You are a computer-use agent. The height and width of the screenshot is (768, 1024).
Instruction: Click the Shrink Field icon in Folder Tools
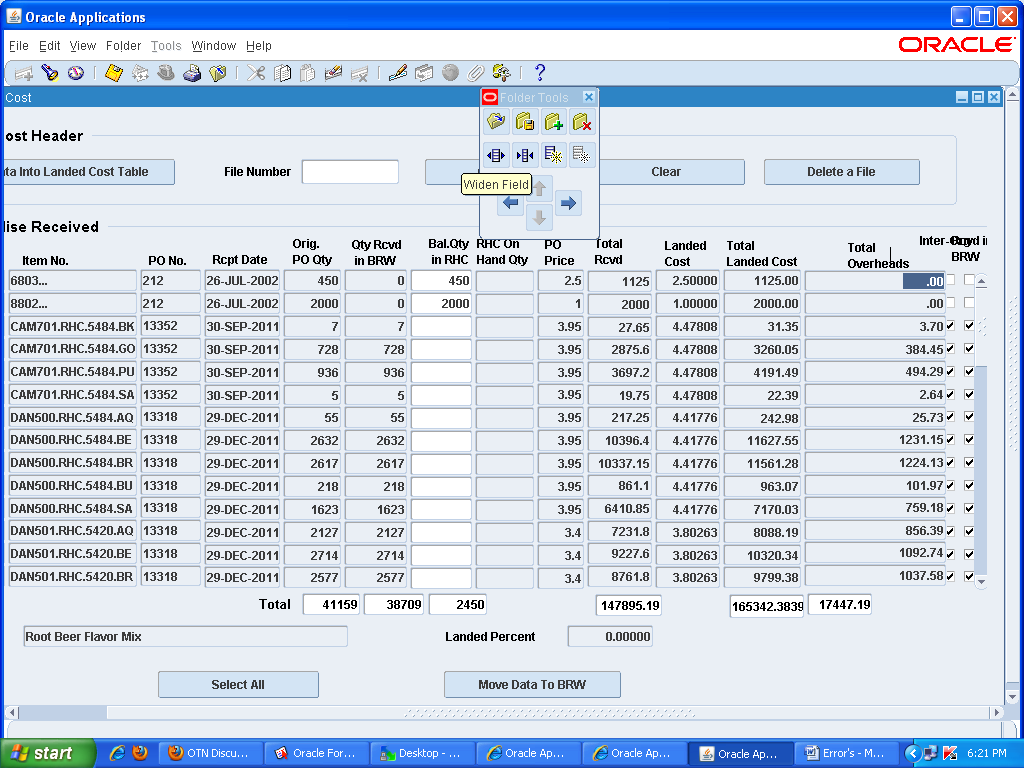tap(525, 155)
